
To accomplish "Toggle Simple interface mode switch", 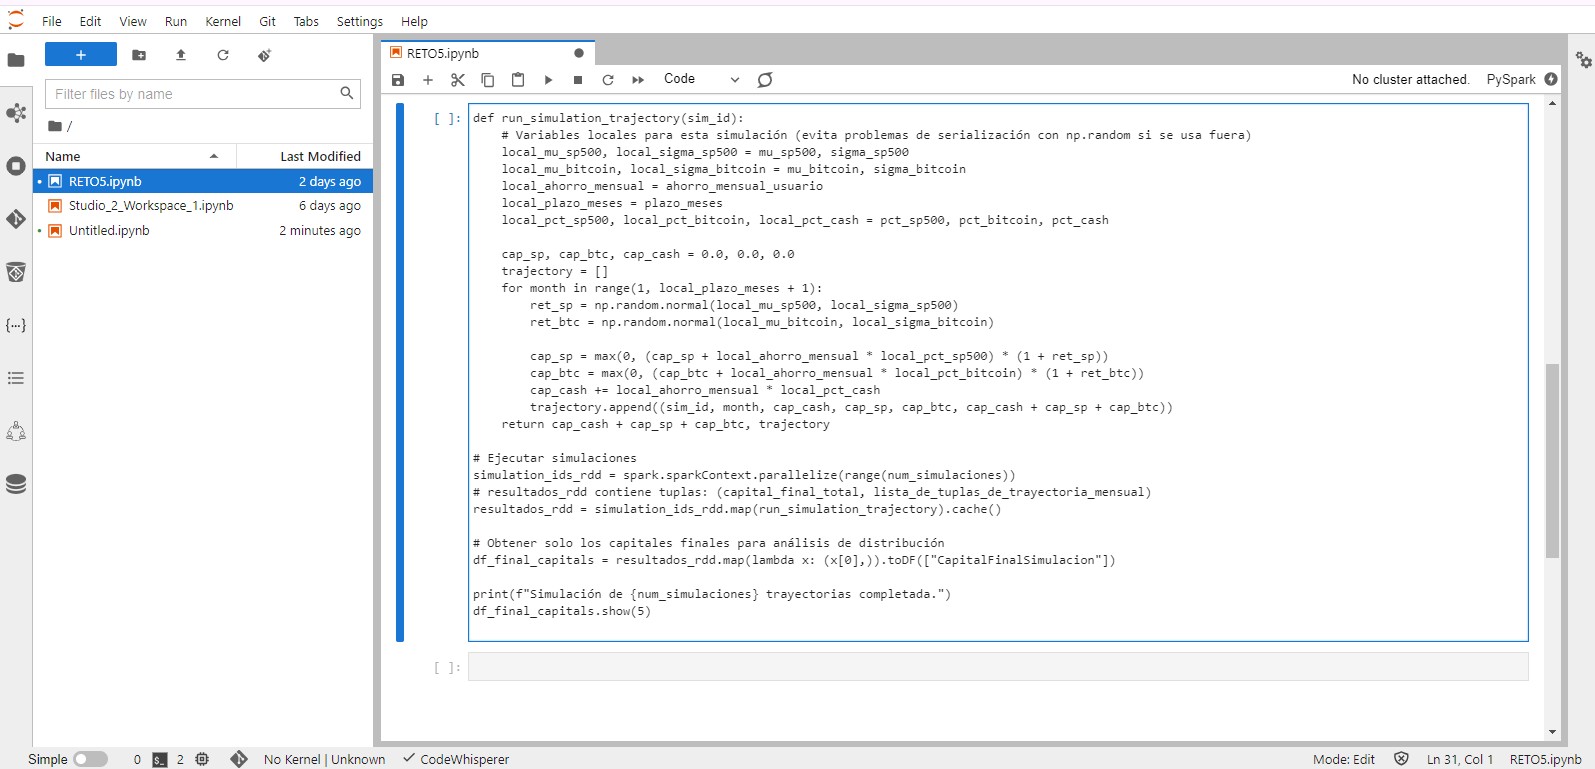I will click(x=90, y=759).
